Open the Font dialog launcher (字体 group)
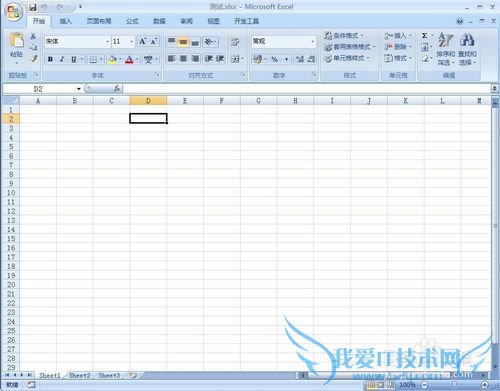 [x=157, y=75]
